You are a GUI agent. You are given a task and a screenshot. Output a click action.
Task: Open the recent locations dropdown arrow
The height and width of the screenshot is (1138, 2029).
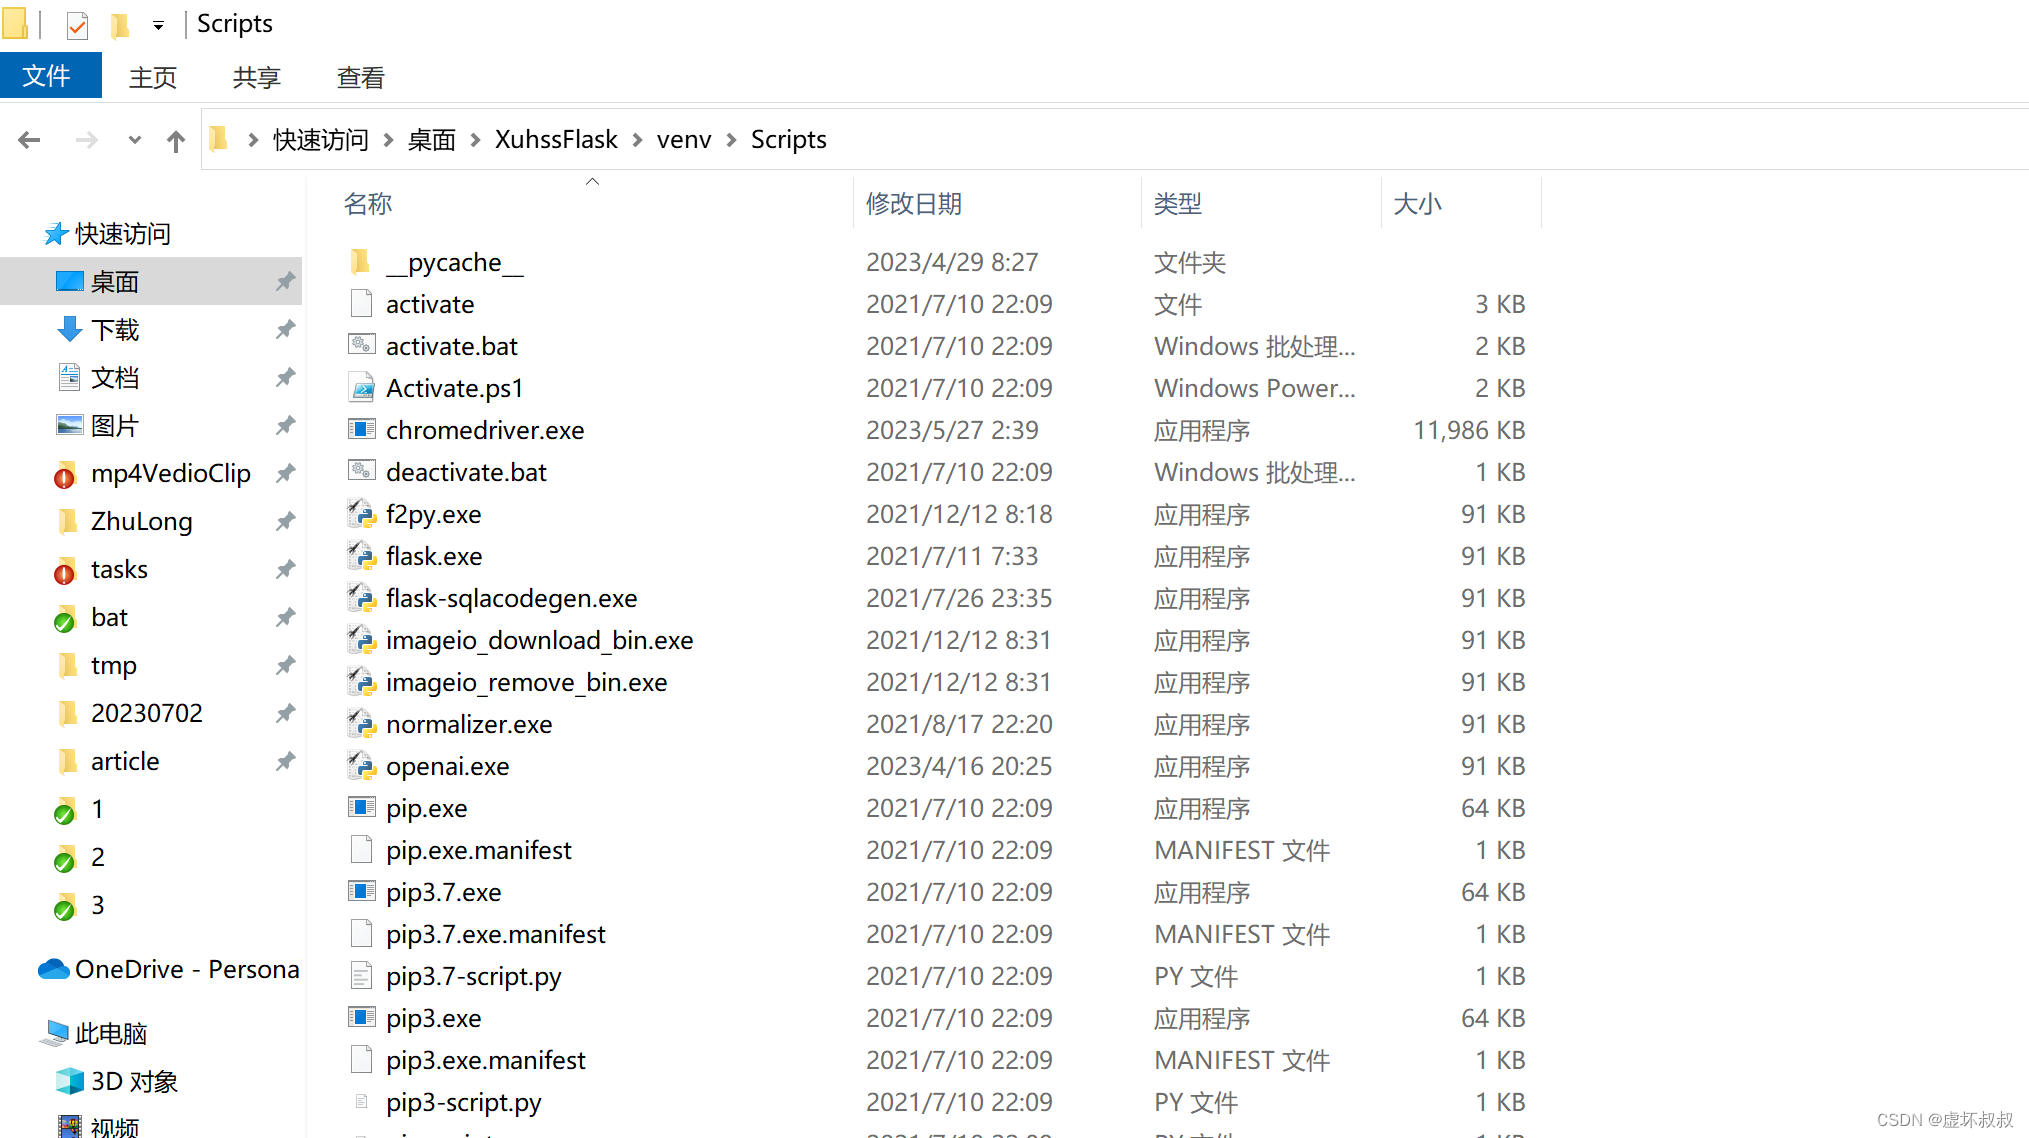click(x=134, y=140)
